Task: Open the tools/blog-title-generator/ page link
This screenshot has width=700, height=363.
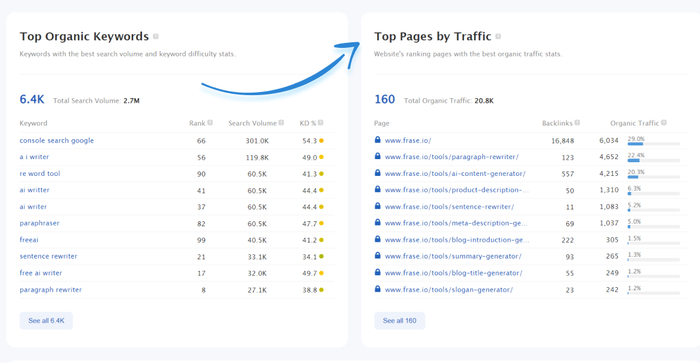Action: tap(454, 273)
